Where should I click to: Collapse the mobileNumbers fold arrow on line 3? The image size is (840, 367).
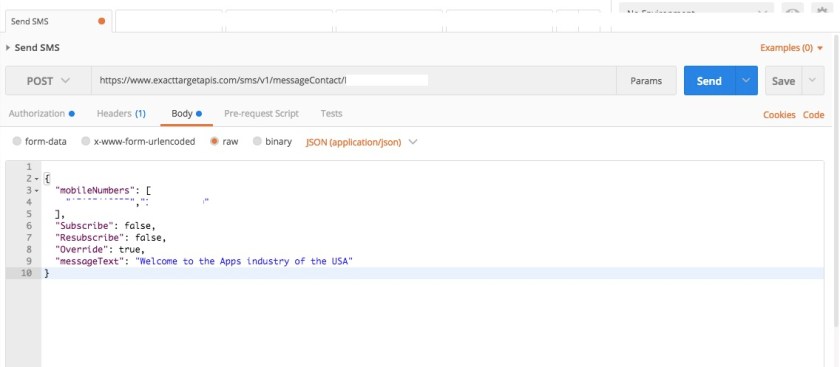(x=36, y=190)
